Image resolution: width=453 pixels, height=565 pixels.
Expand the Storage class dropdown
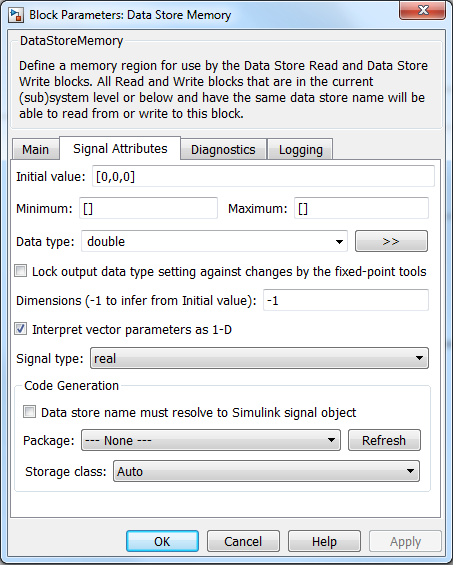coord(266,471)
